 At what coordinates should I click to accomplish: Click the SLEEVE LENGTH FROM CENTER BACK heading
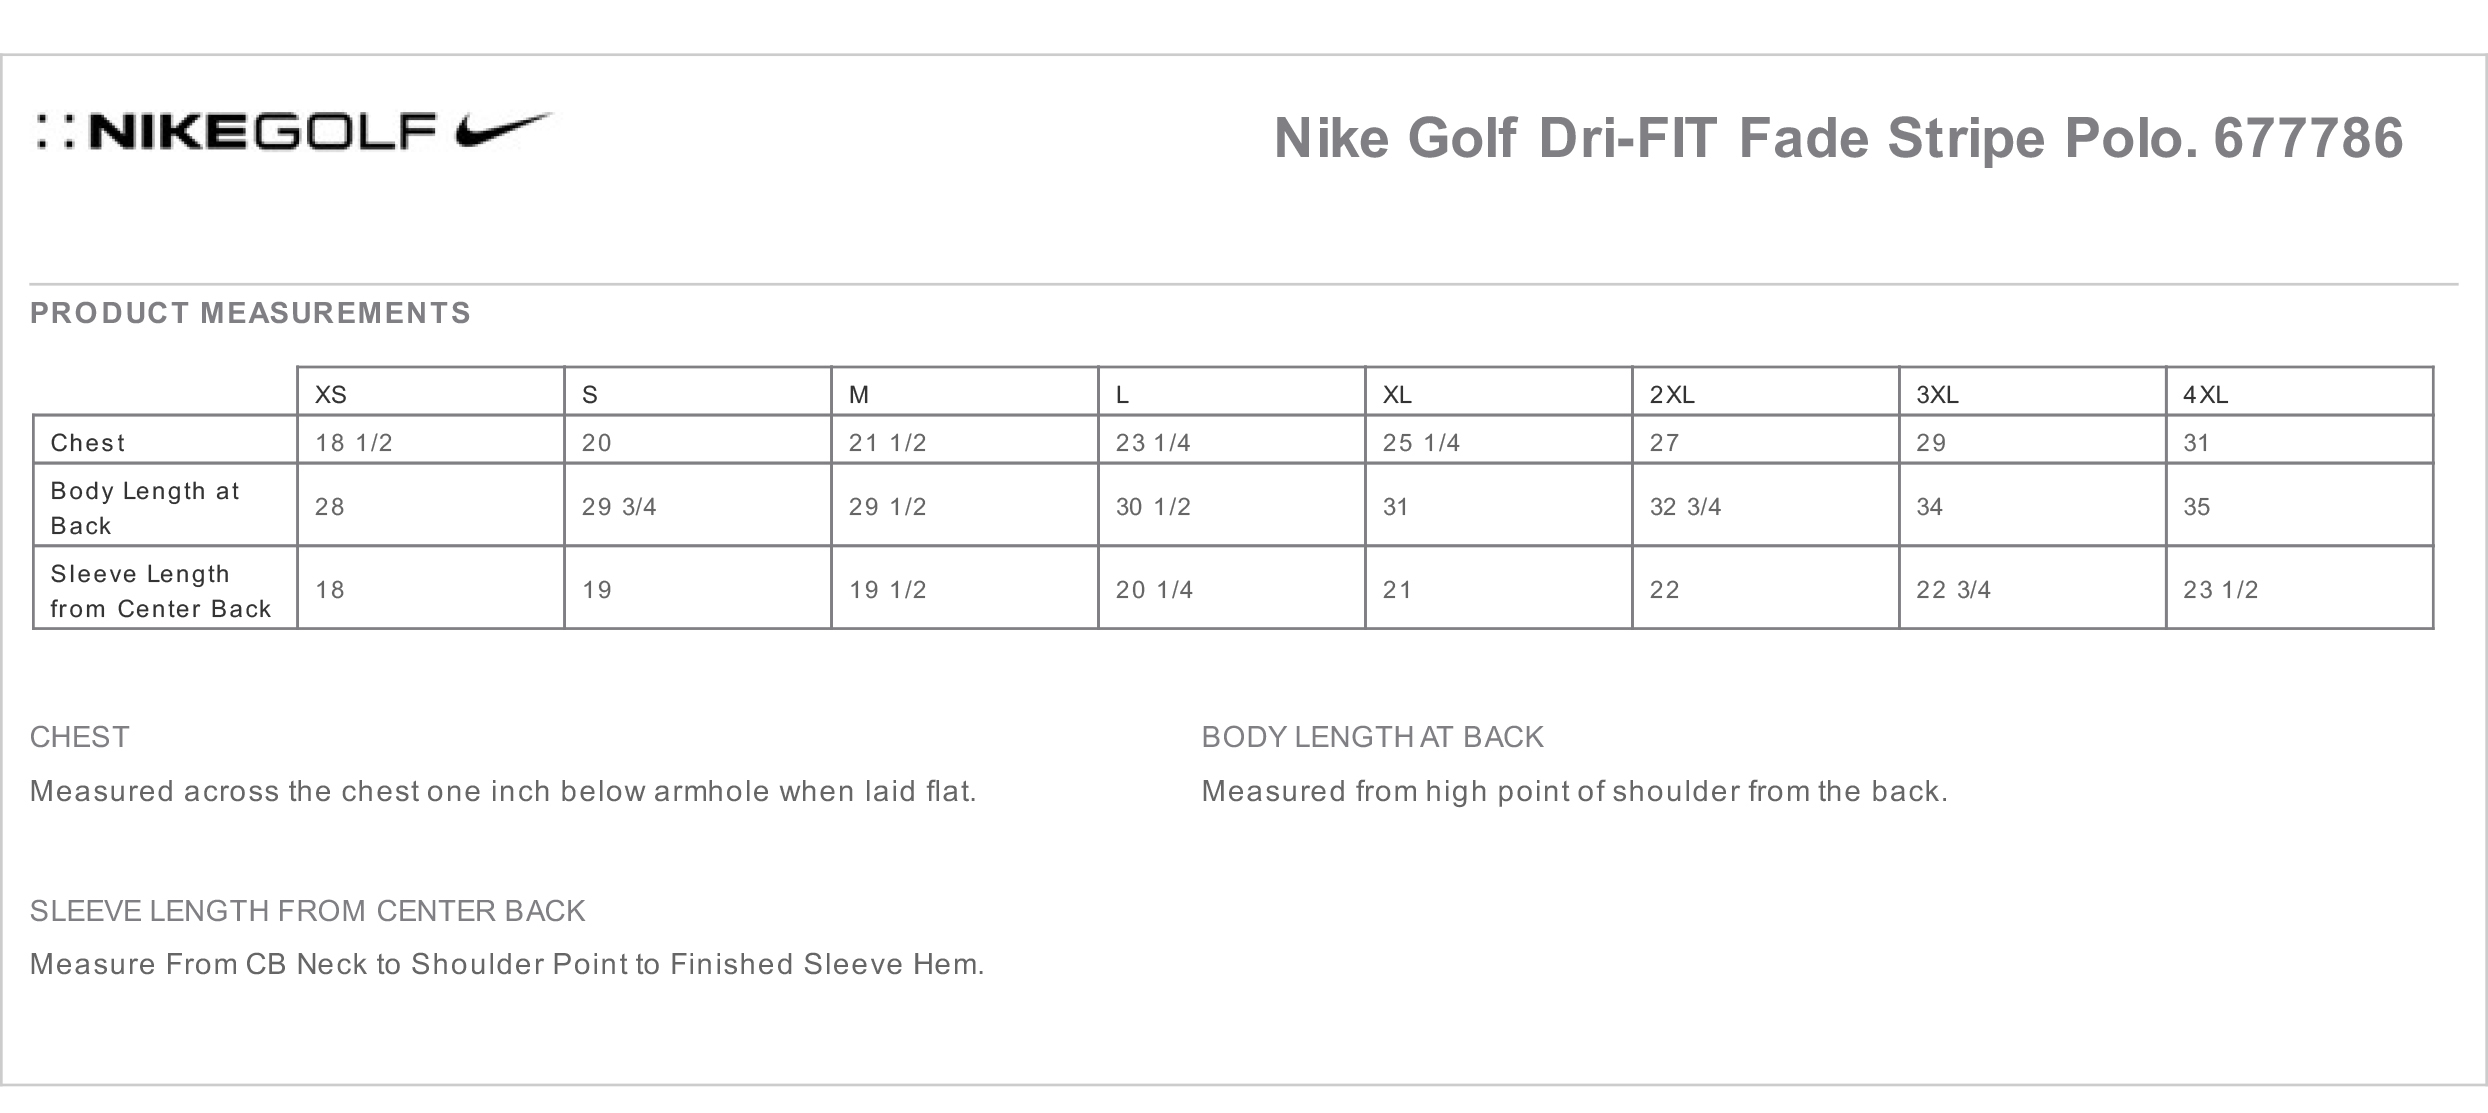click(x=307, y=910)
